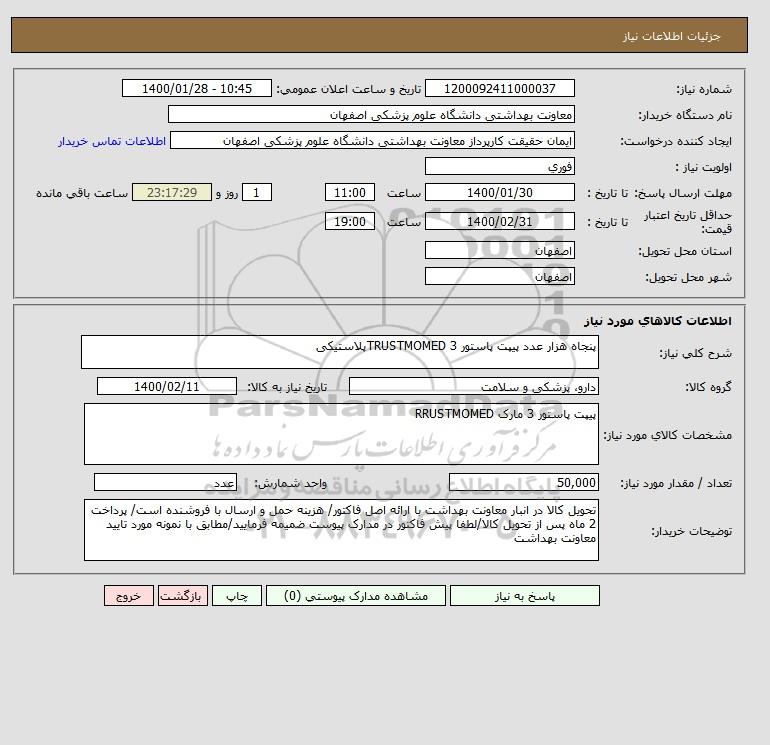Click the remaining days field showing 1
Screen dimensions: 770x745
(x=256, y=193)
